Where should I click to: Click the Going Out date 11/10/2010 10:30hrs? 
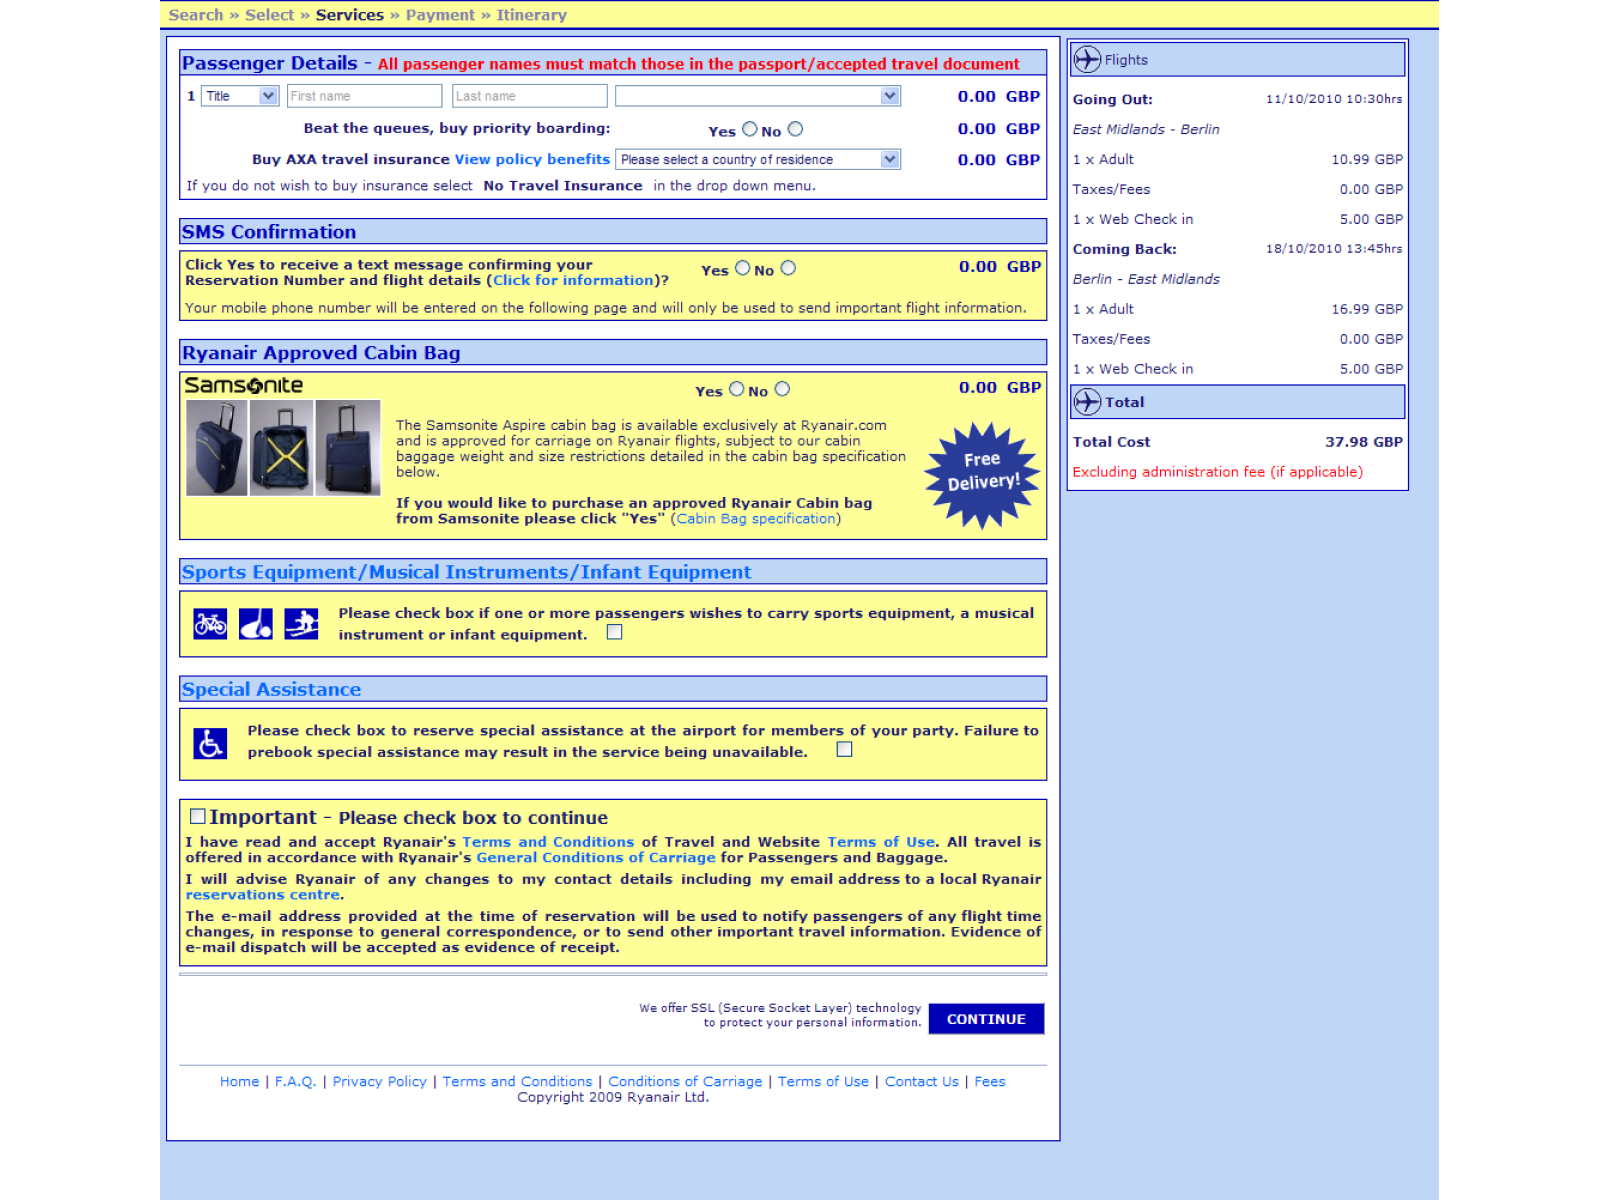[x=1334, y=99]
